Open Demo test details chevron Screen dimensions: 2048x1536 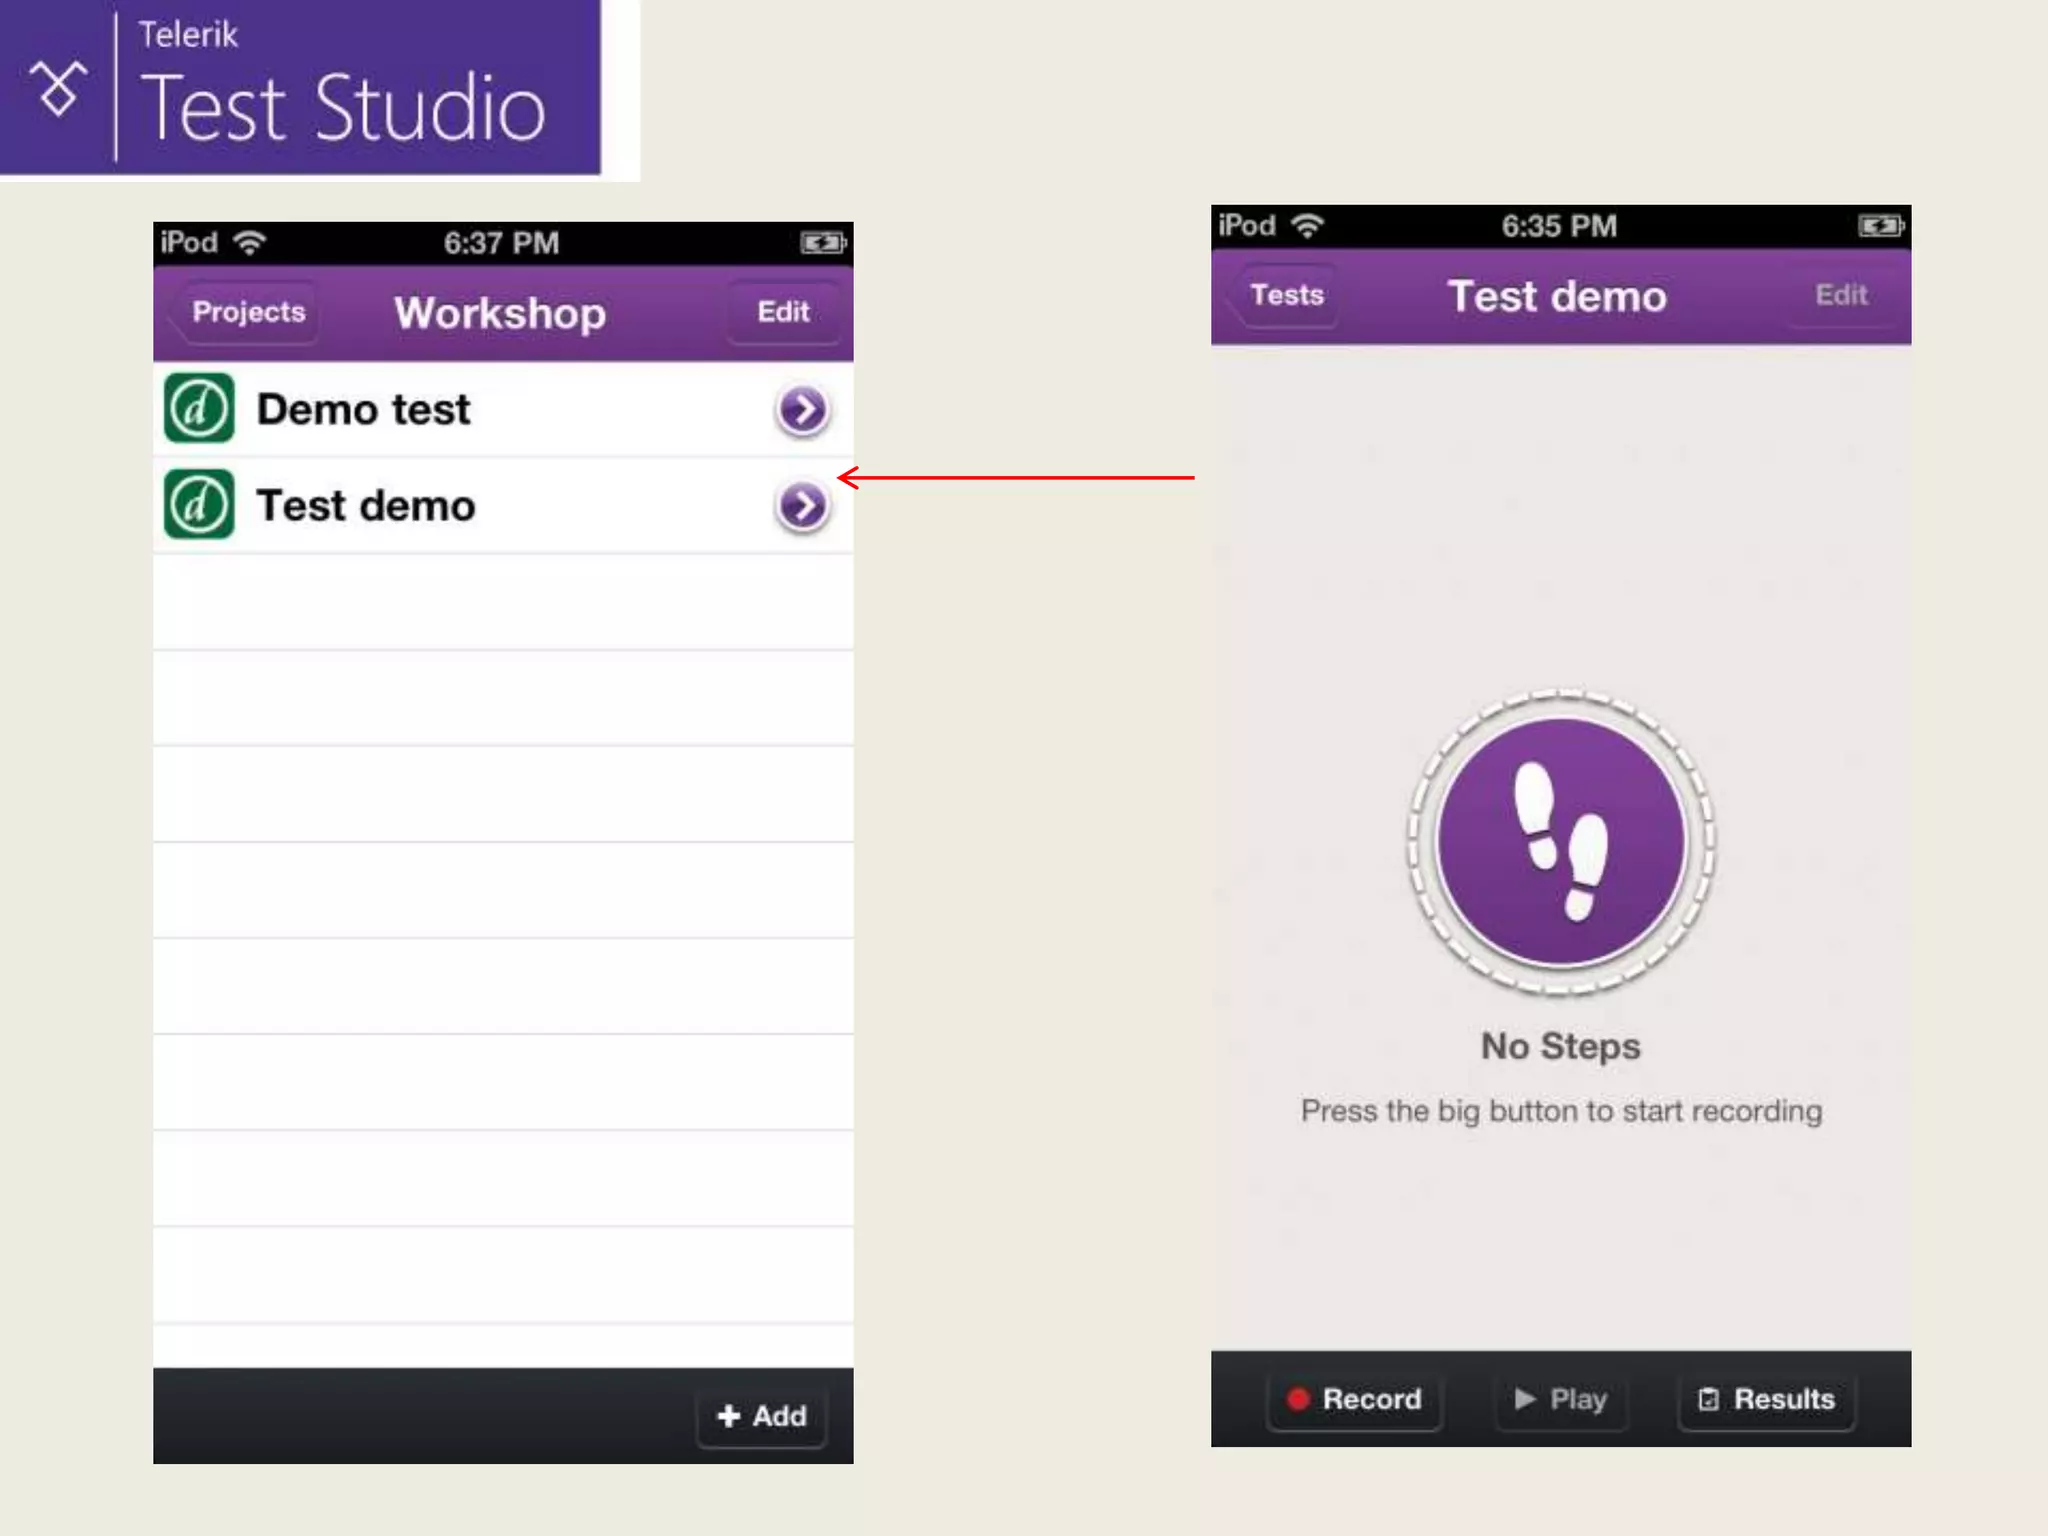[x=803, y=410]
